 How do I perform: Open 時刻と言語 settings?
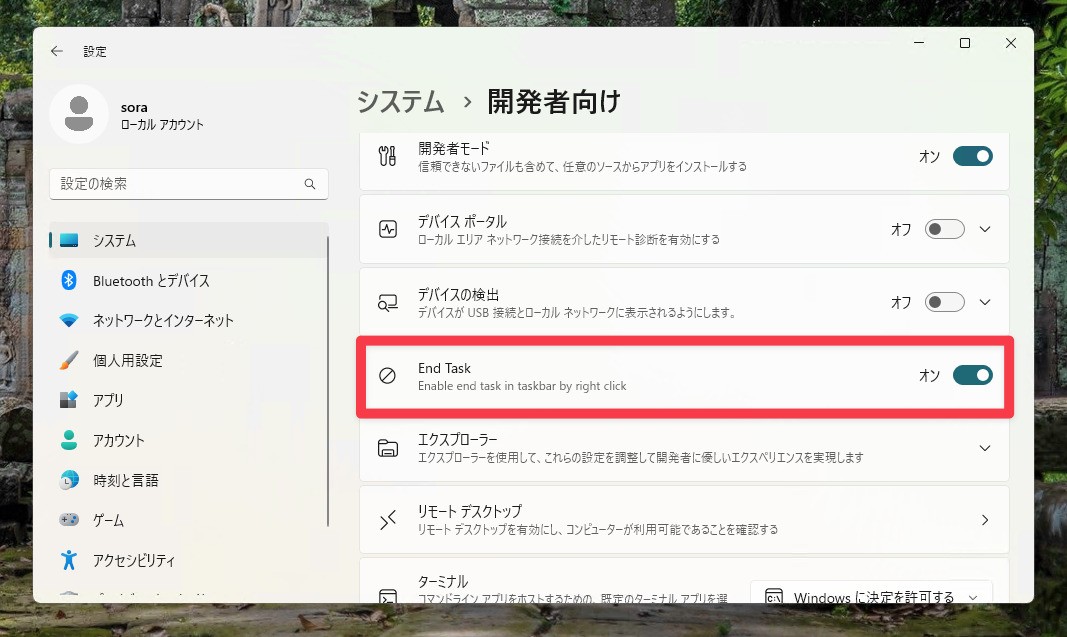188,480
